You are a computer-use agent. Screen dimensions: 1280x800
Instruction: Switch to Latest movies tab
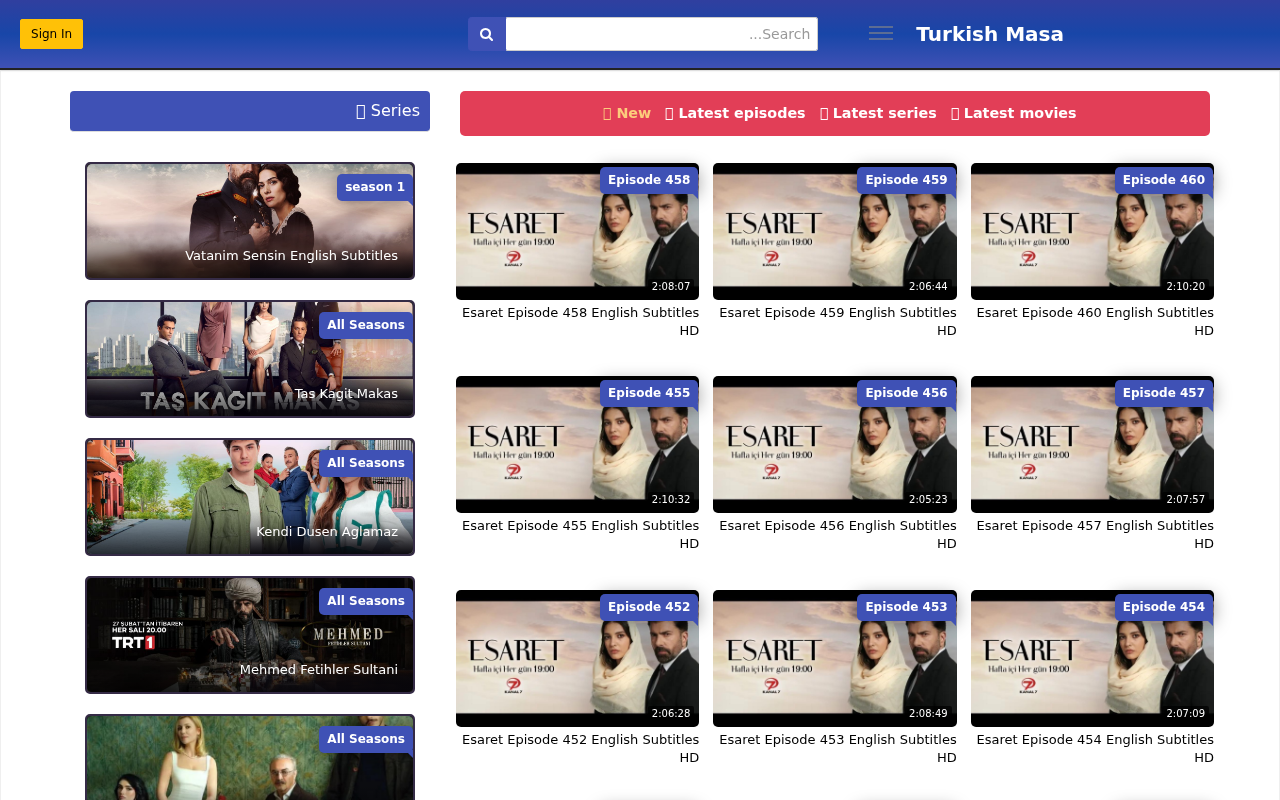click(x=1014, y=113)
